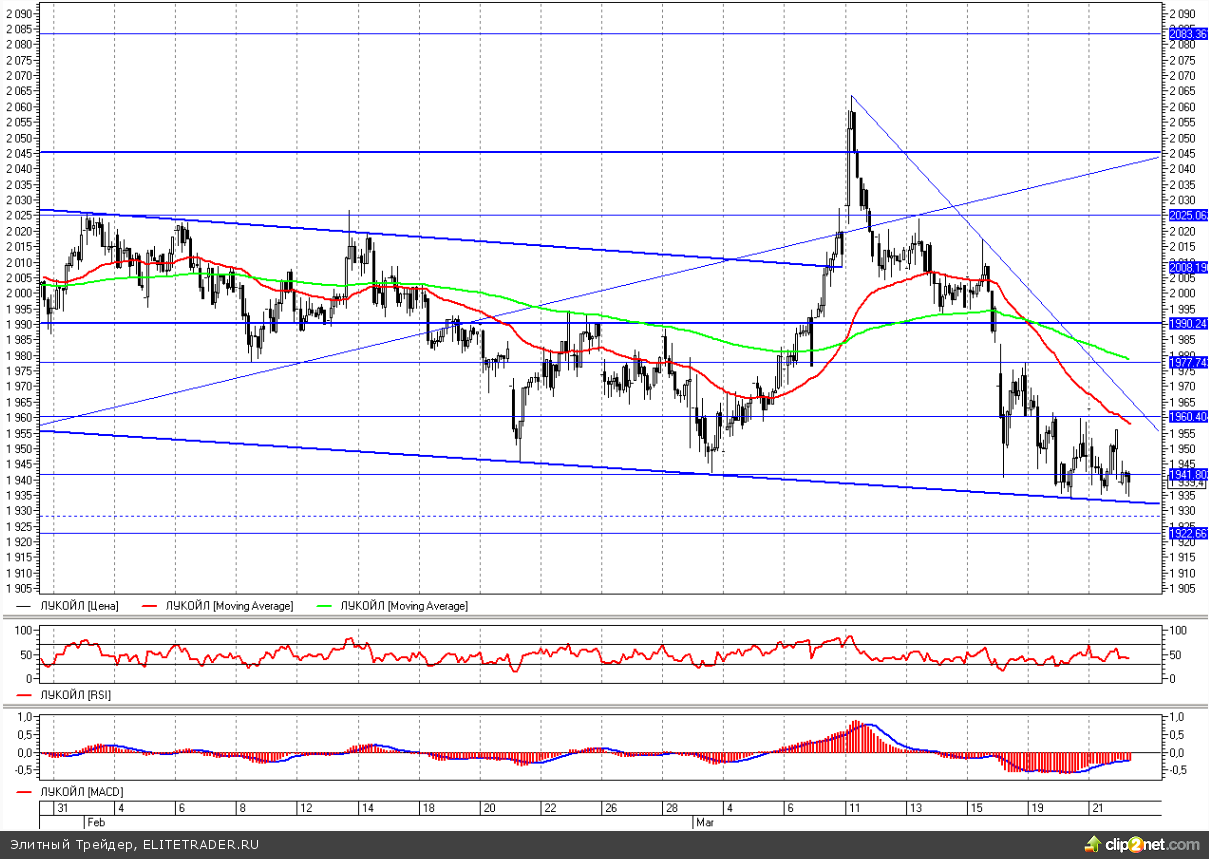
Task: Click the 2008.19 price level tag
Action: click(x=1187, y=268)
